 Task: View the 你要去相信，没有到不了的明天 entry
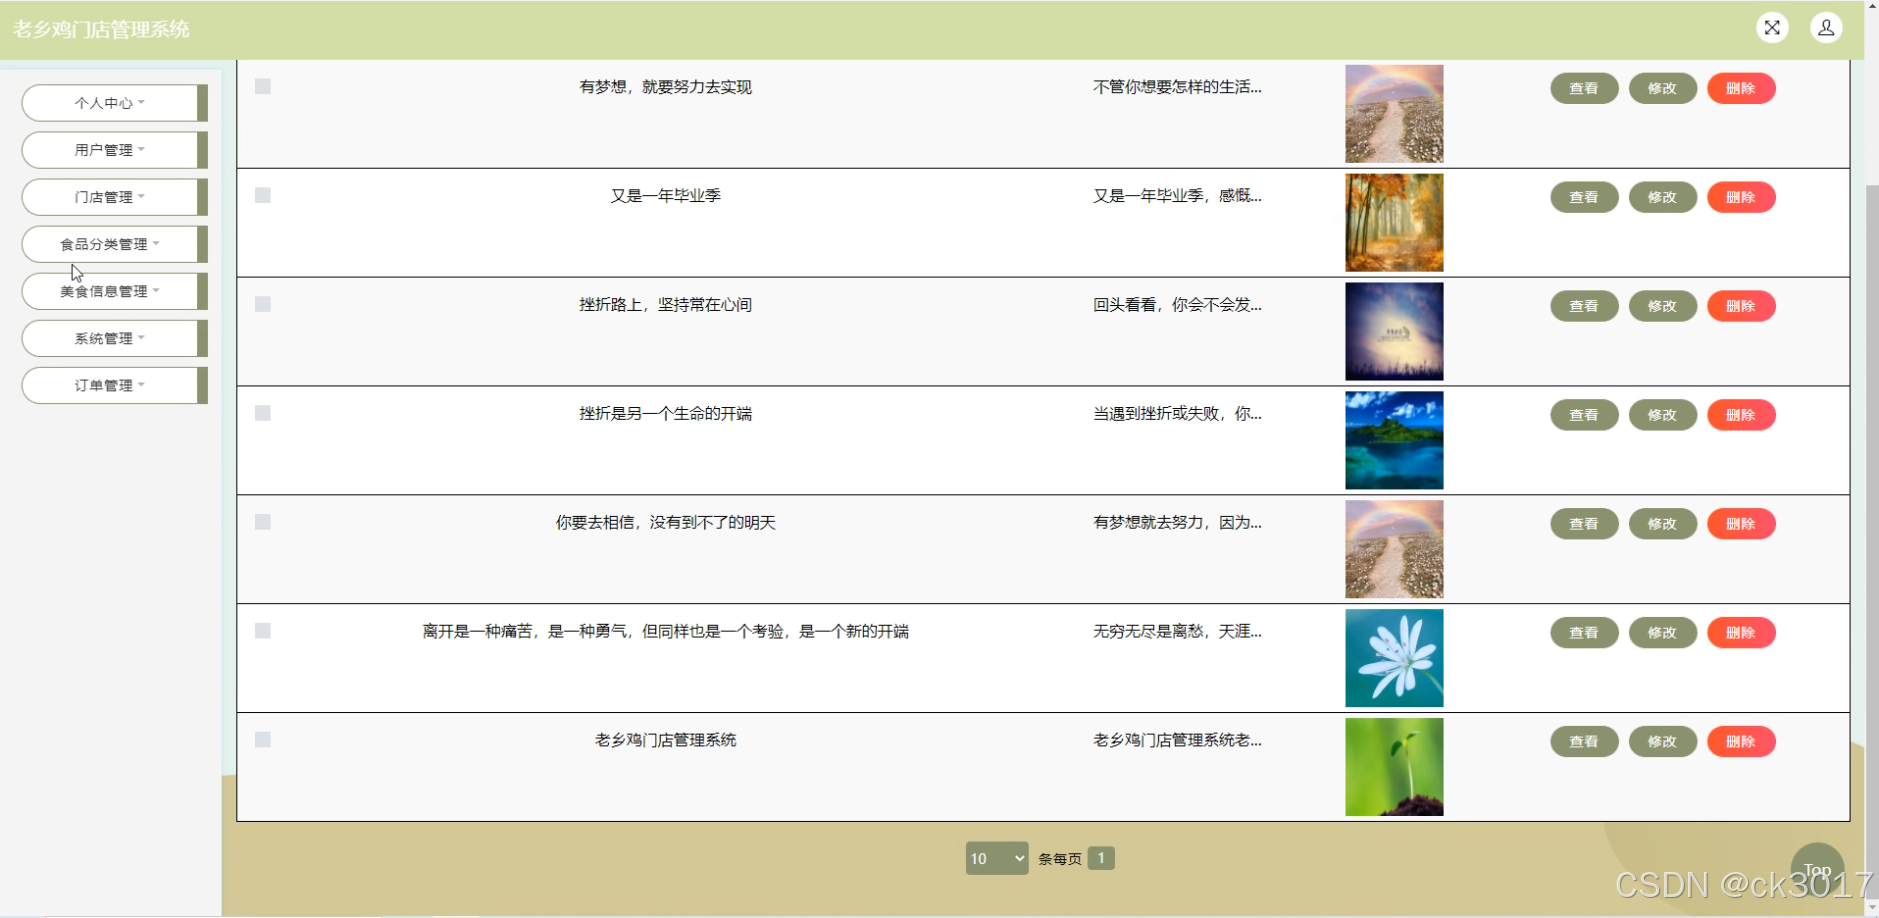pyautogui.click(x=1584, y=524)
